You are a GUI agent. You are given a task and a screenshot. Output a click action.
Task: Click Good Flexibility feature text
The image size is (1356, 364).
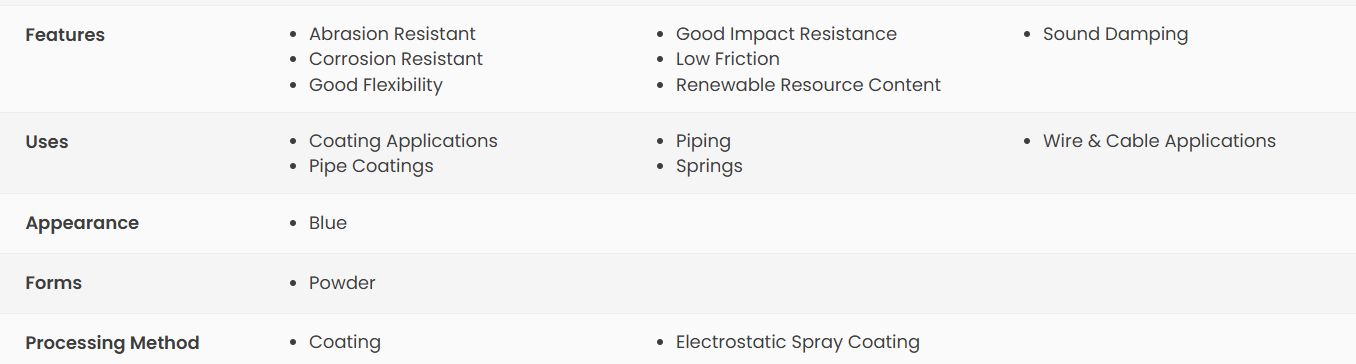376,85
